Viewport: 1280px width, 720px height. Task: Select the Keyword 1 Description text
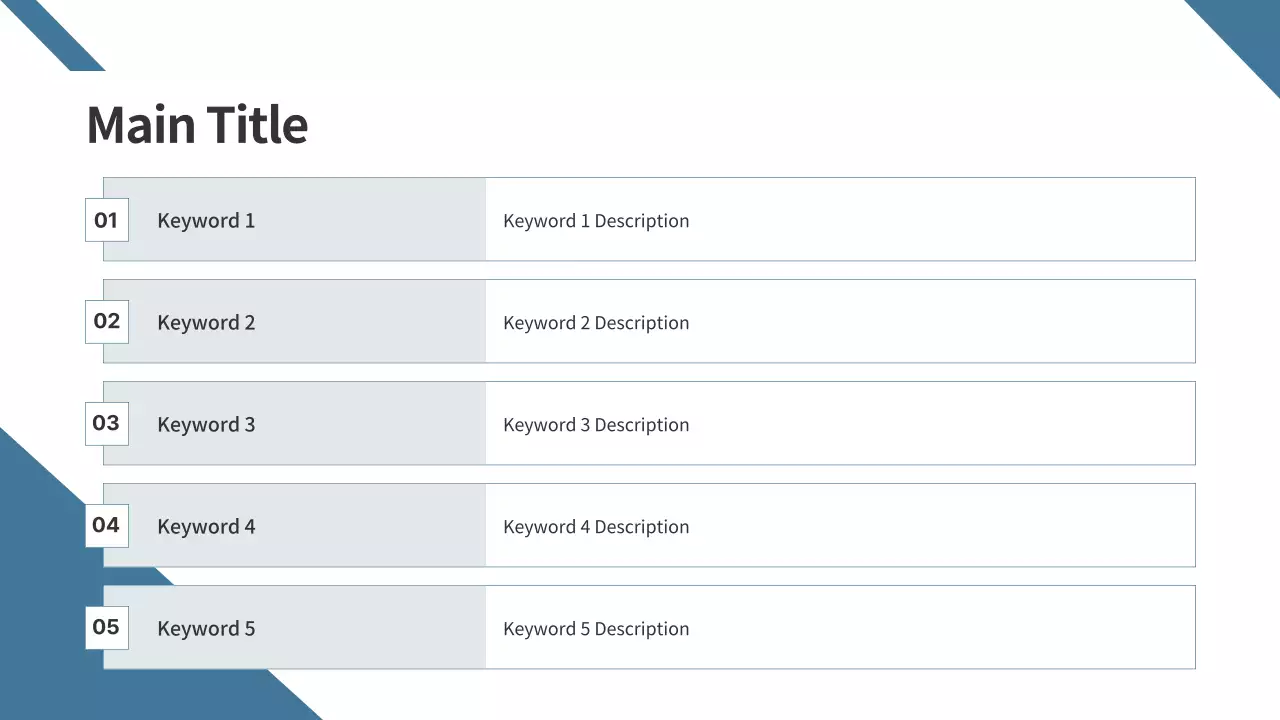596,221
